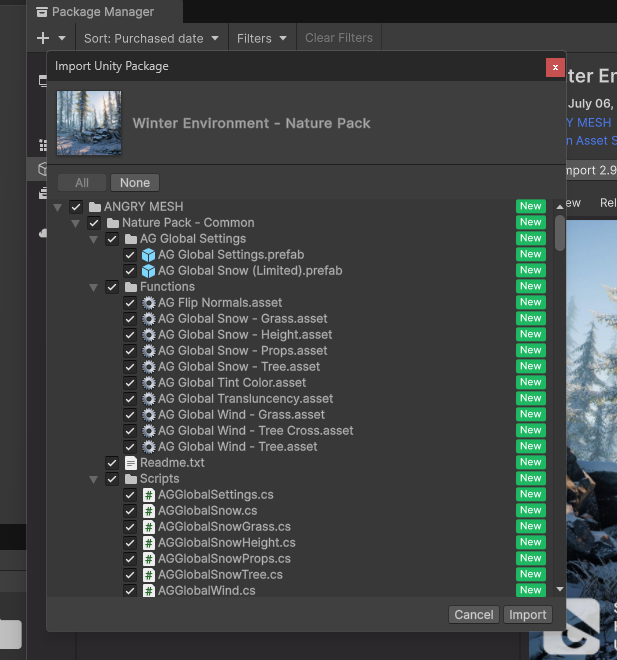The width and height of the screenshot is (617, 660).
Task: Click the gear icon of AG Global Snow - Tree.asset
Action: [148, 367]
